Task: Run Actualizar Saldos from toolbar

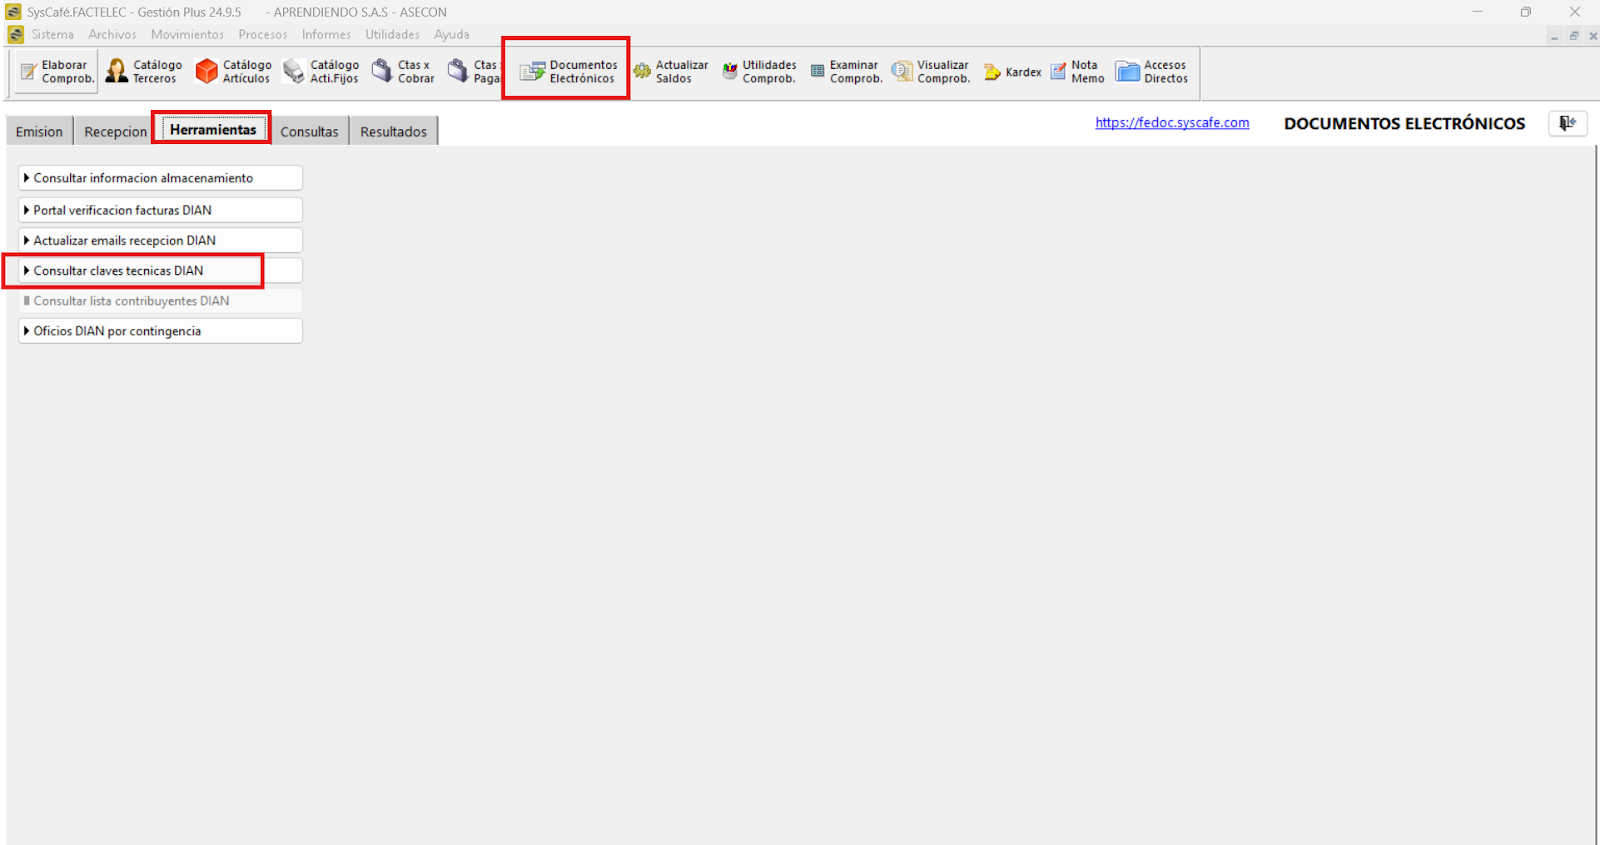Action: (670, 72)
